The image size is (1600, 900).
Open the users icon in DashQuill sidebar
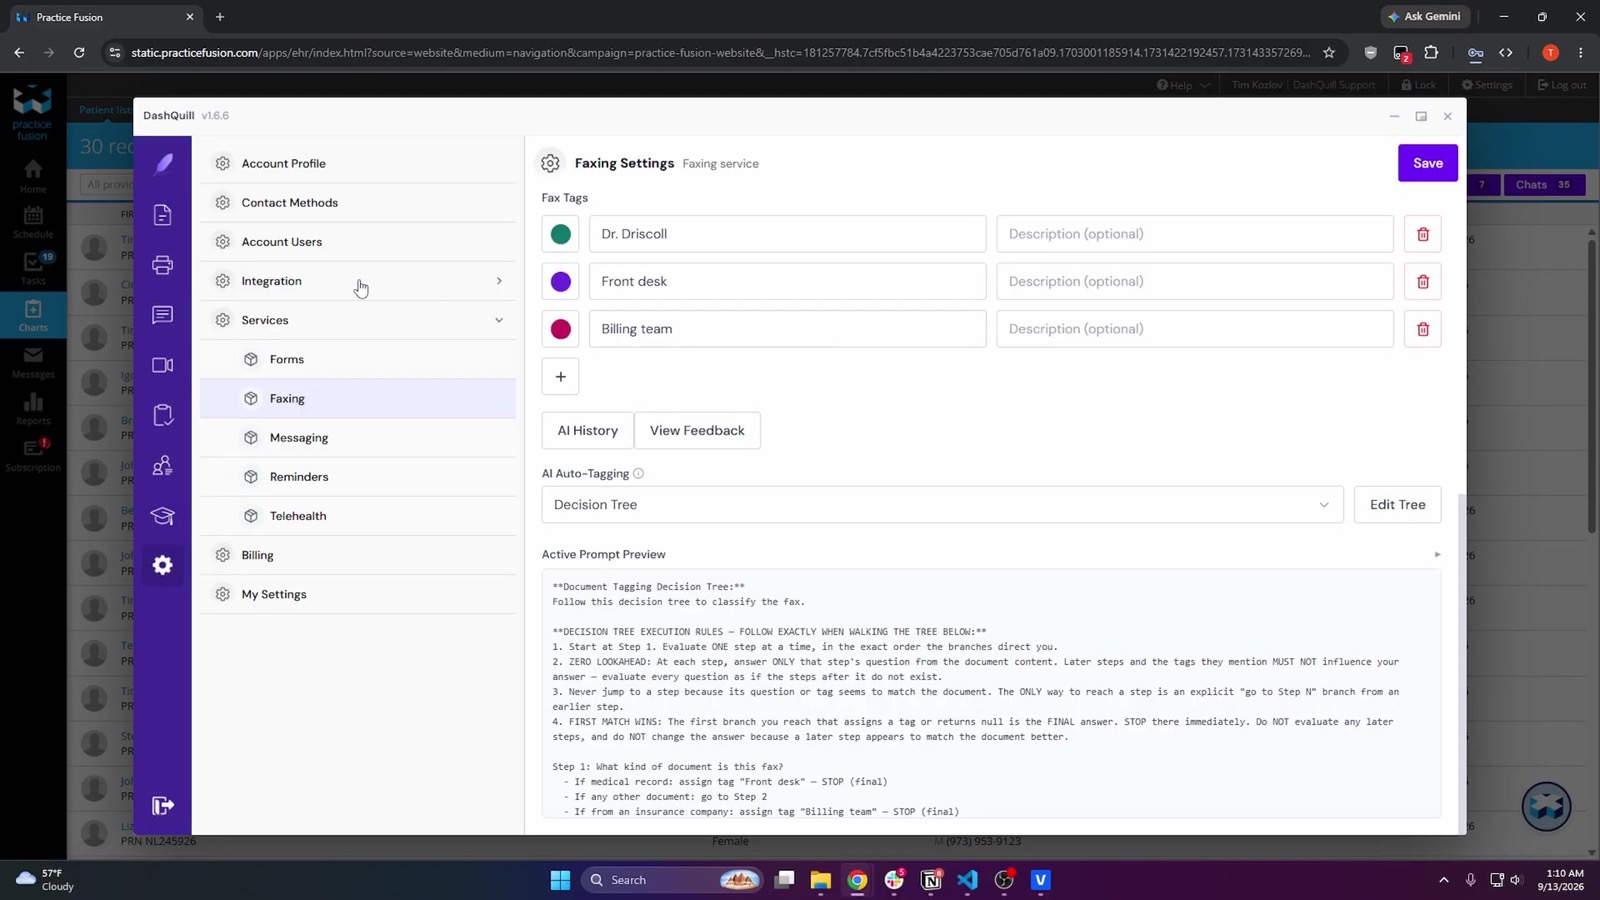tap(163, 465)
